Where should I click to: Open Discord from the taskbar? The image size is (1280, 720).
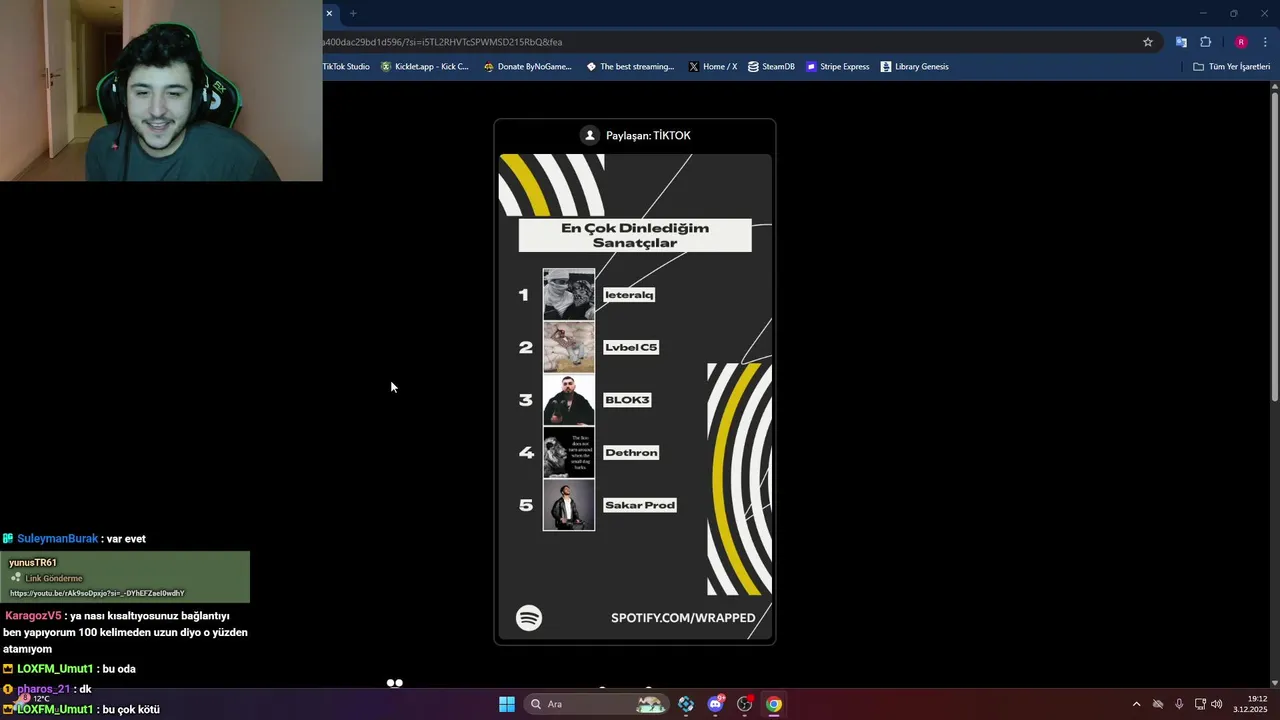715,704
